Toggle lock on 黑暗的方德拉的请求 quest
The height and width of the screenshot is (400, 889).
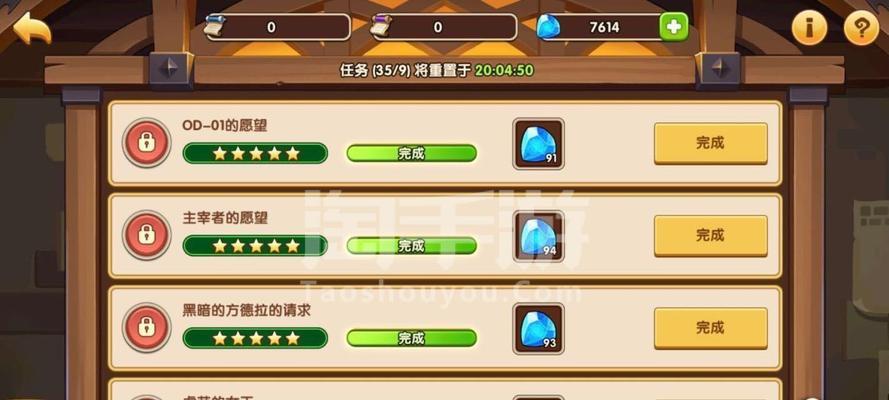point(147,327)
